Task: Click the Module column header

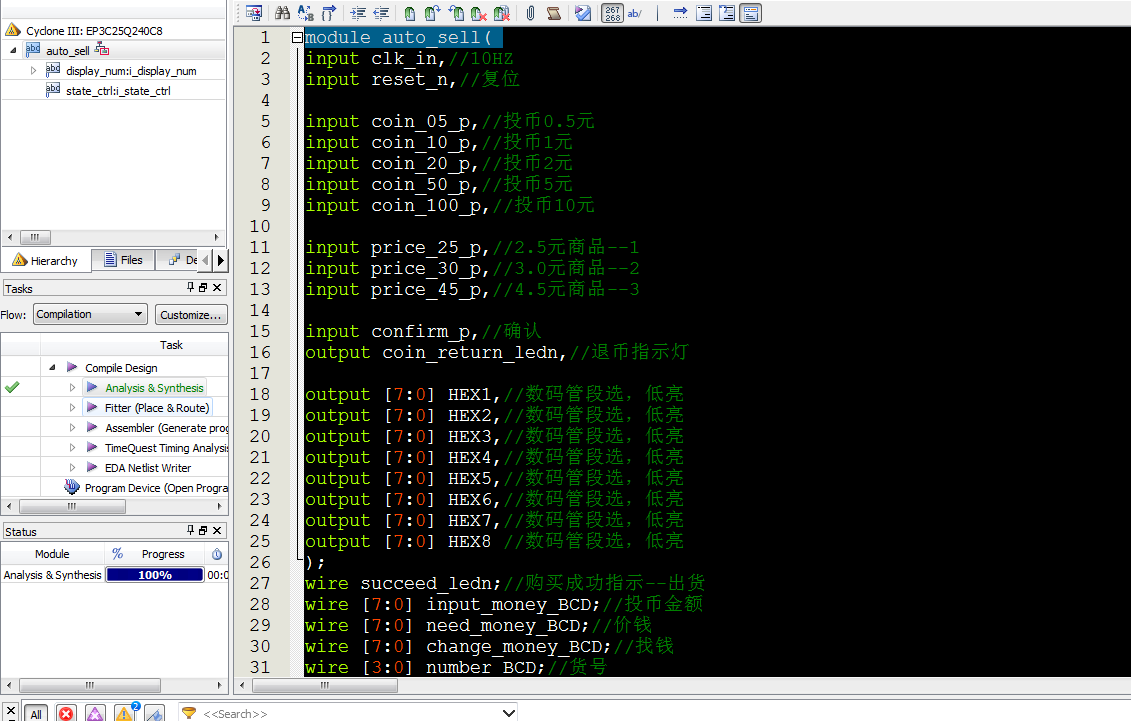Action: point(52,554)
